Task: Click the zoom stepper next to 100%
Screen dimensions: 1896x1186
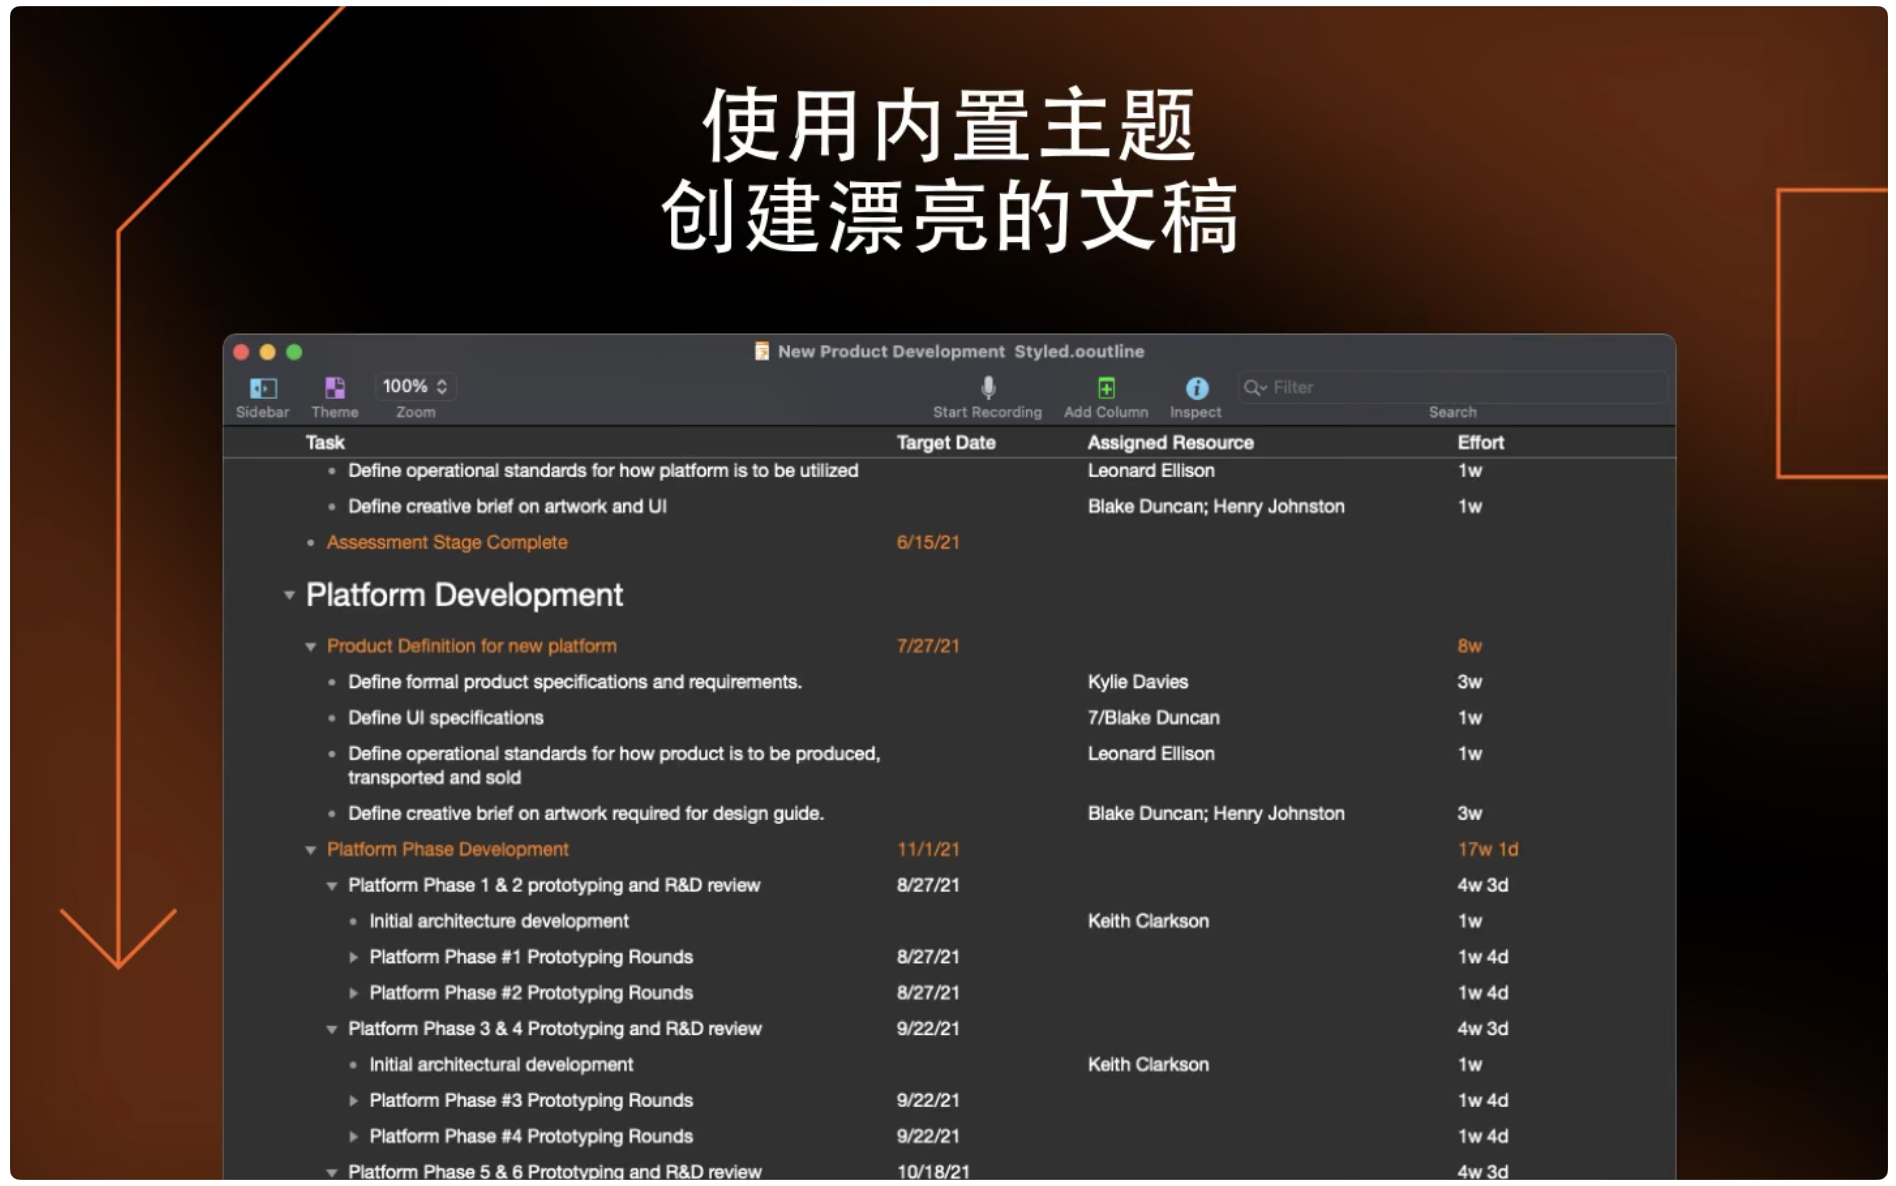Action: pyautogui.click(x=443, y=386)
